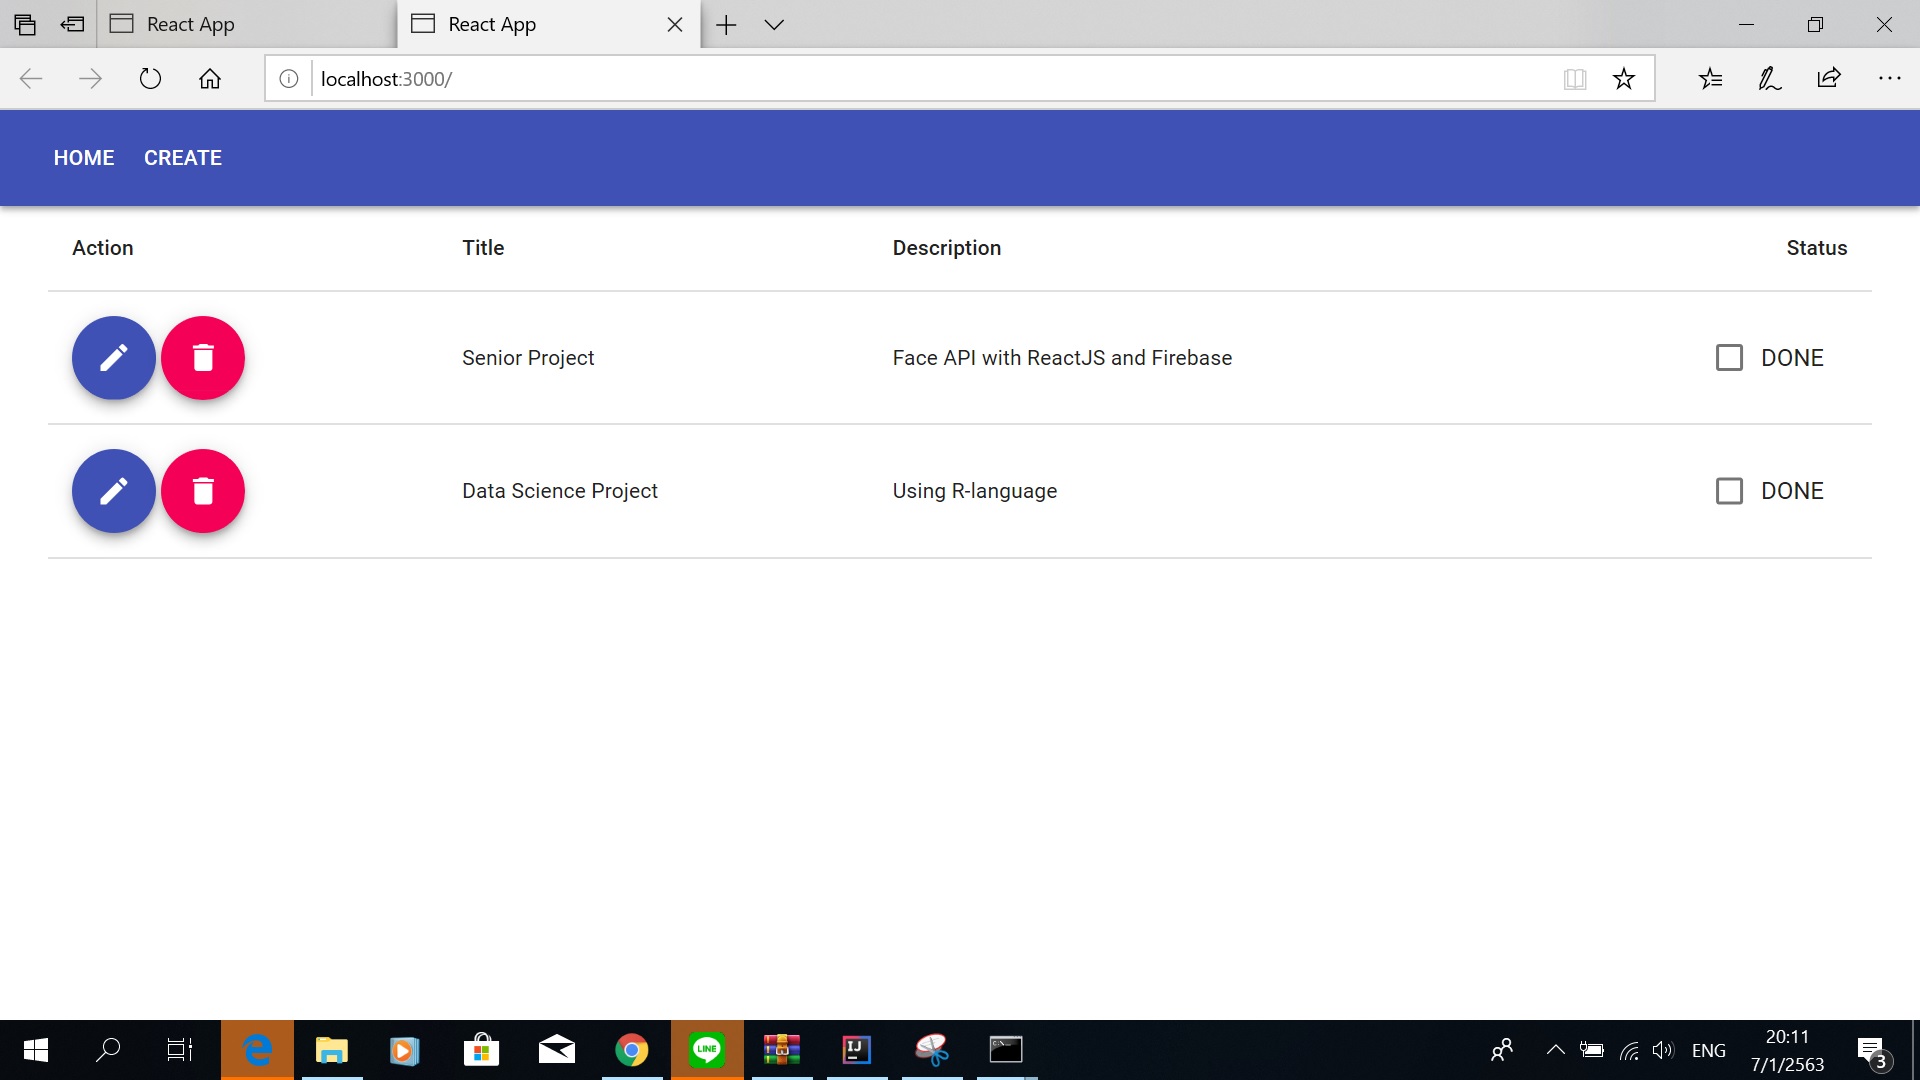The image size is (1920, 1080).
Task: Open the favorites hub
Action: point(1710,78)
